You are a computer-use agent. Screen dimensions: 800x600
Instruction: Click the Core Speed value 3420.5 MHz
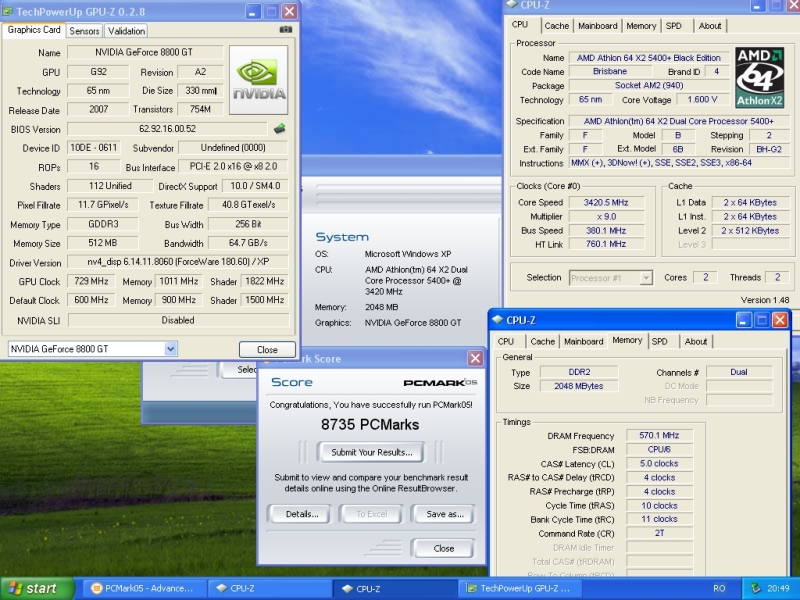click(x=606, y=203)
